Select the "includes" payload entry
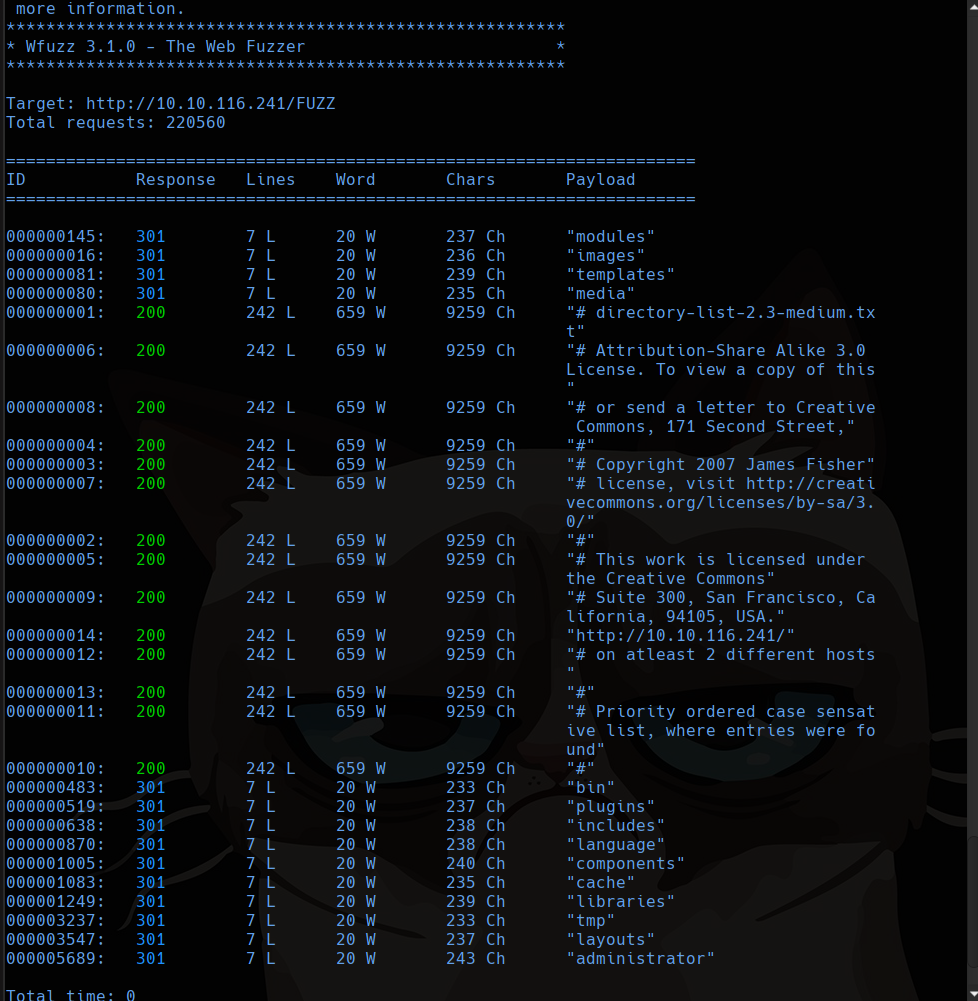978x1001 pixels. click(x=615, y=825)
